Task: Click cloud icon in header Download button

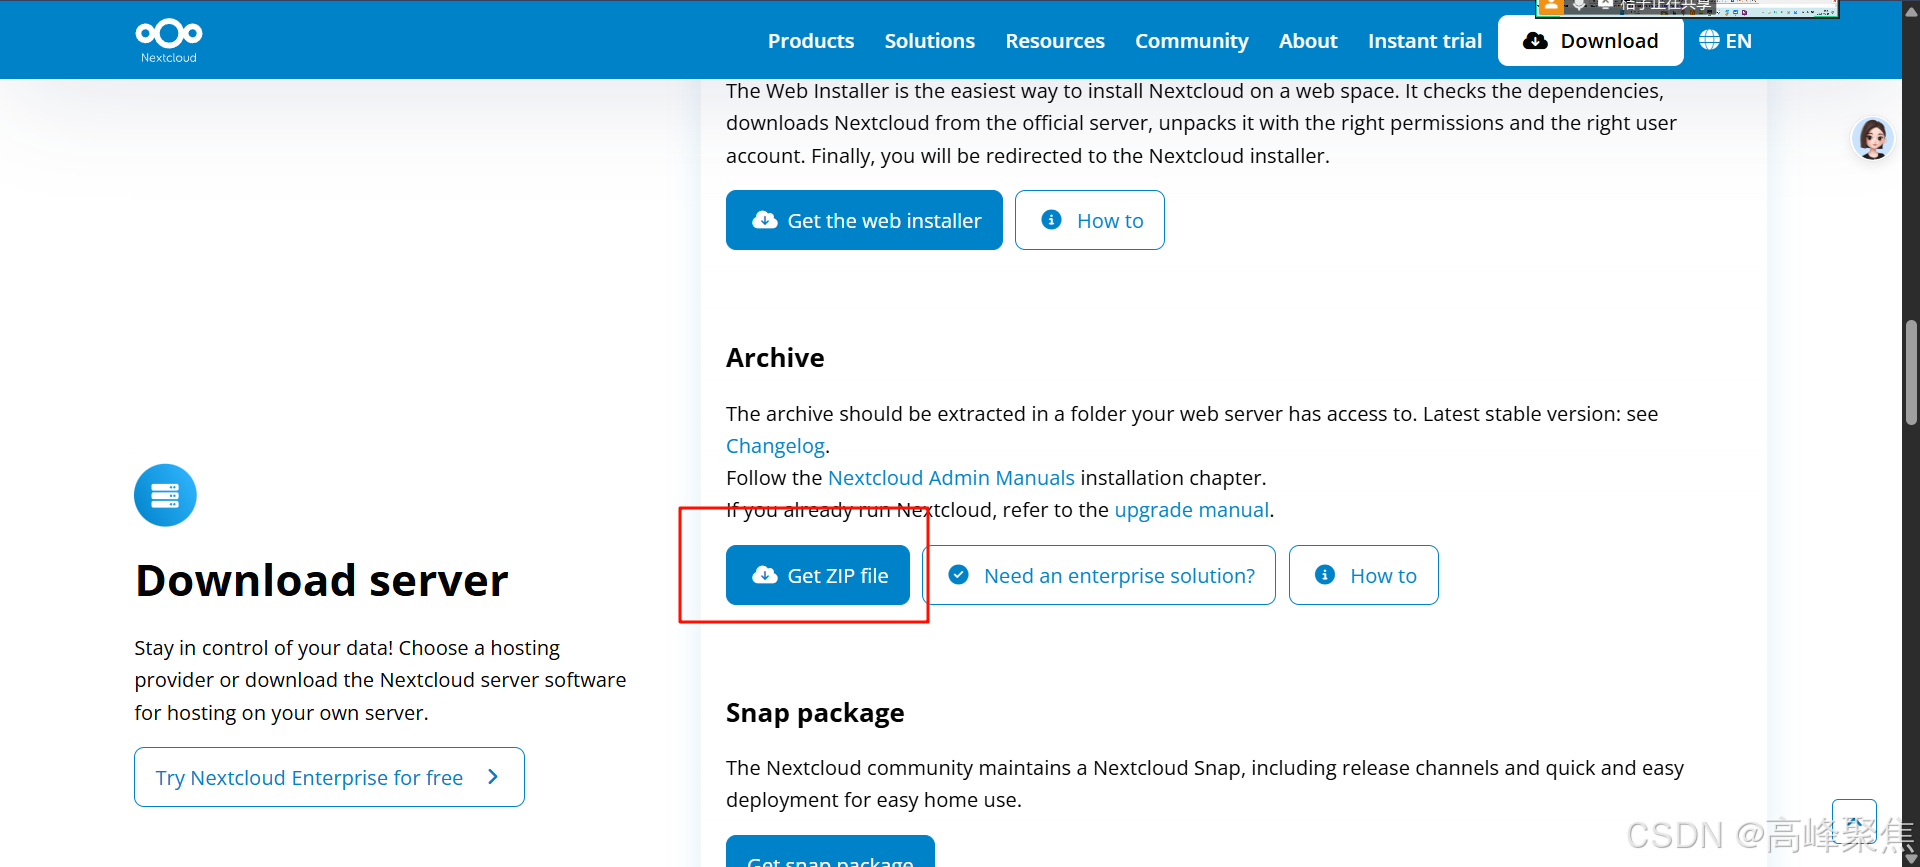Action: pyautogui.click(x=1535, y=41)
